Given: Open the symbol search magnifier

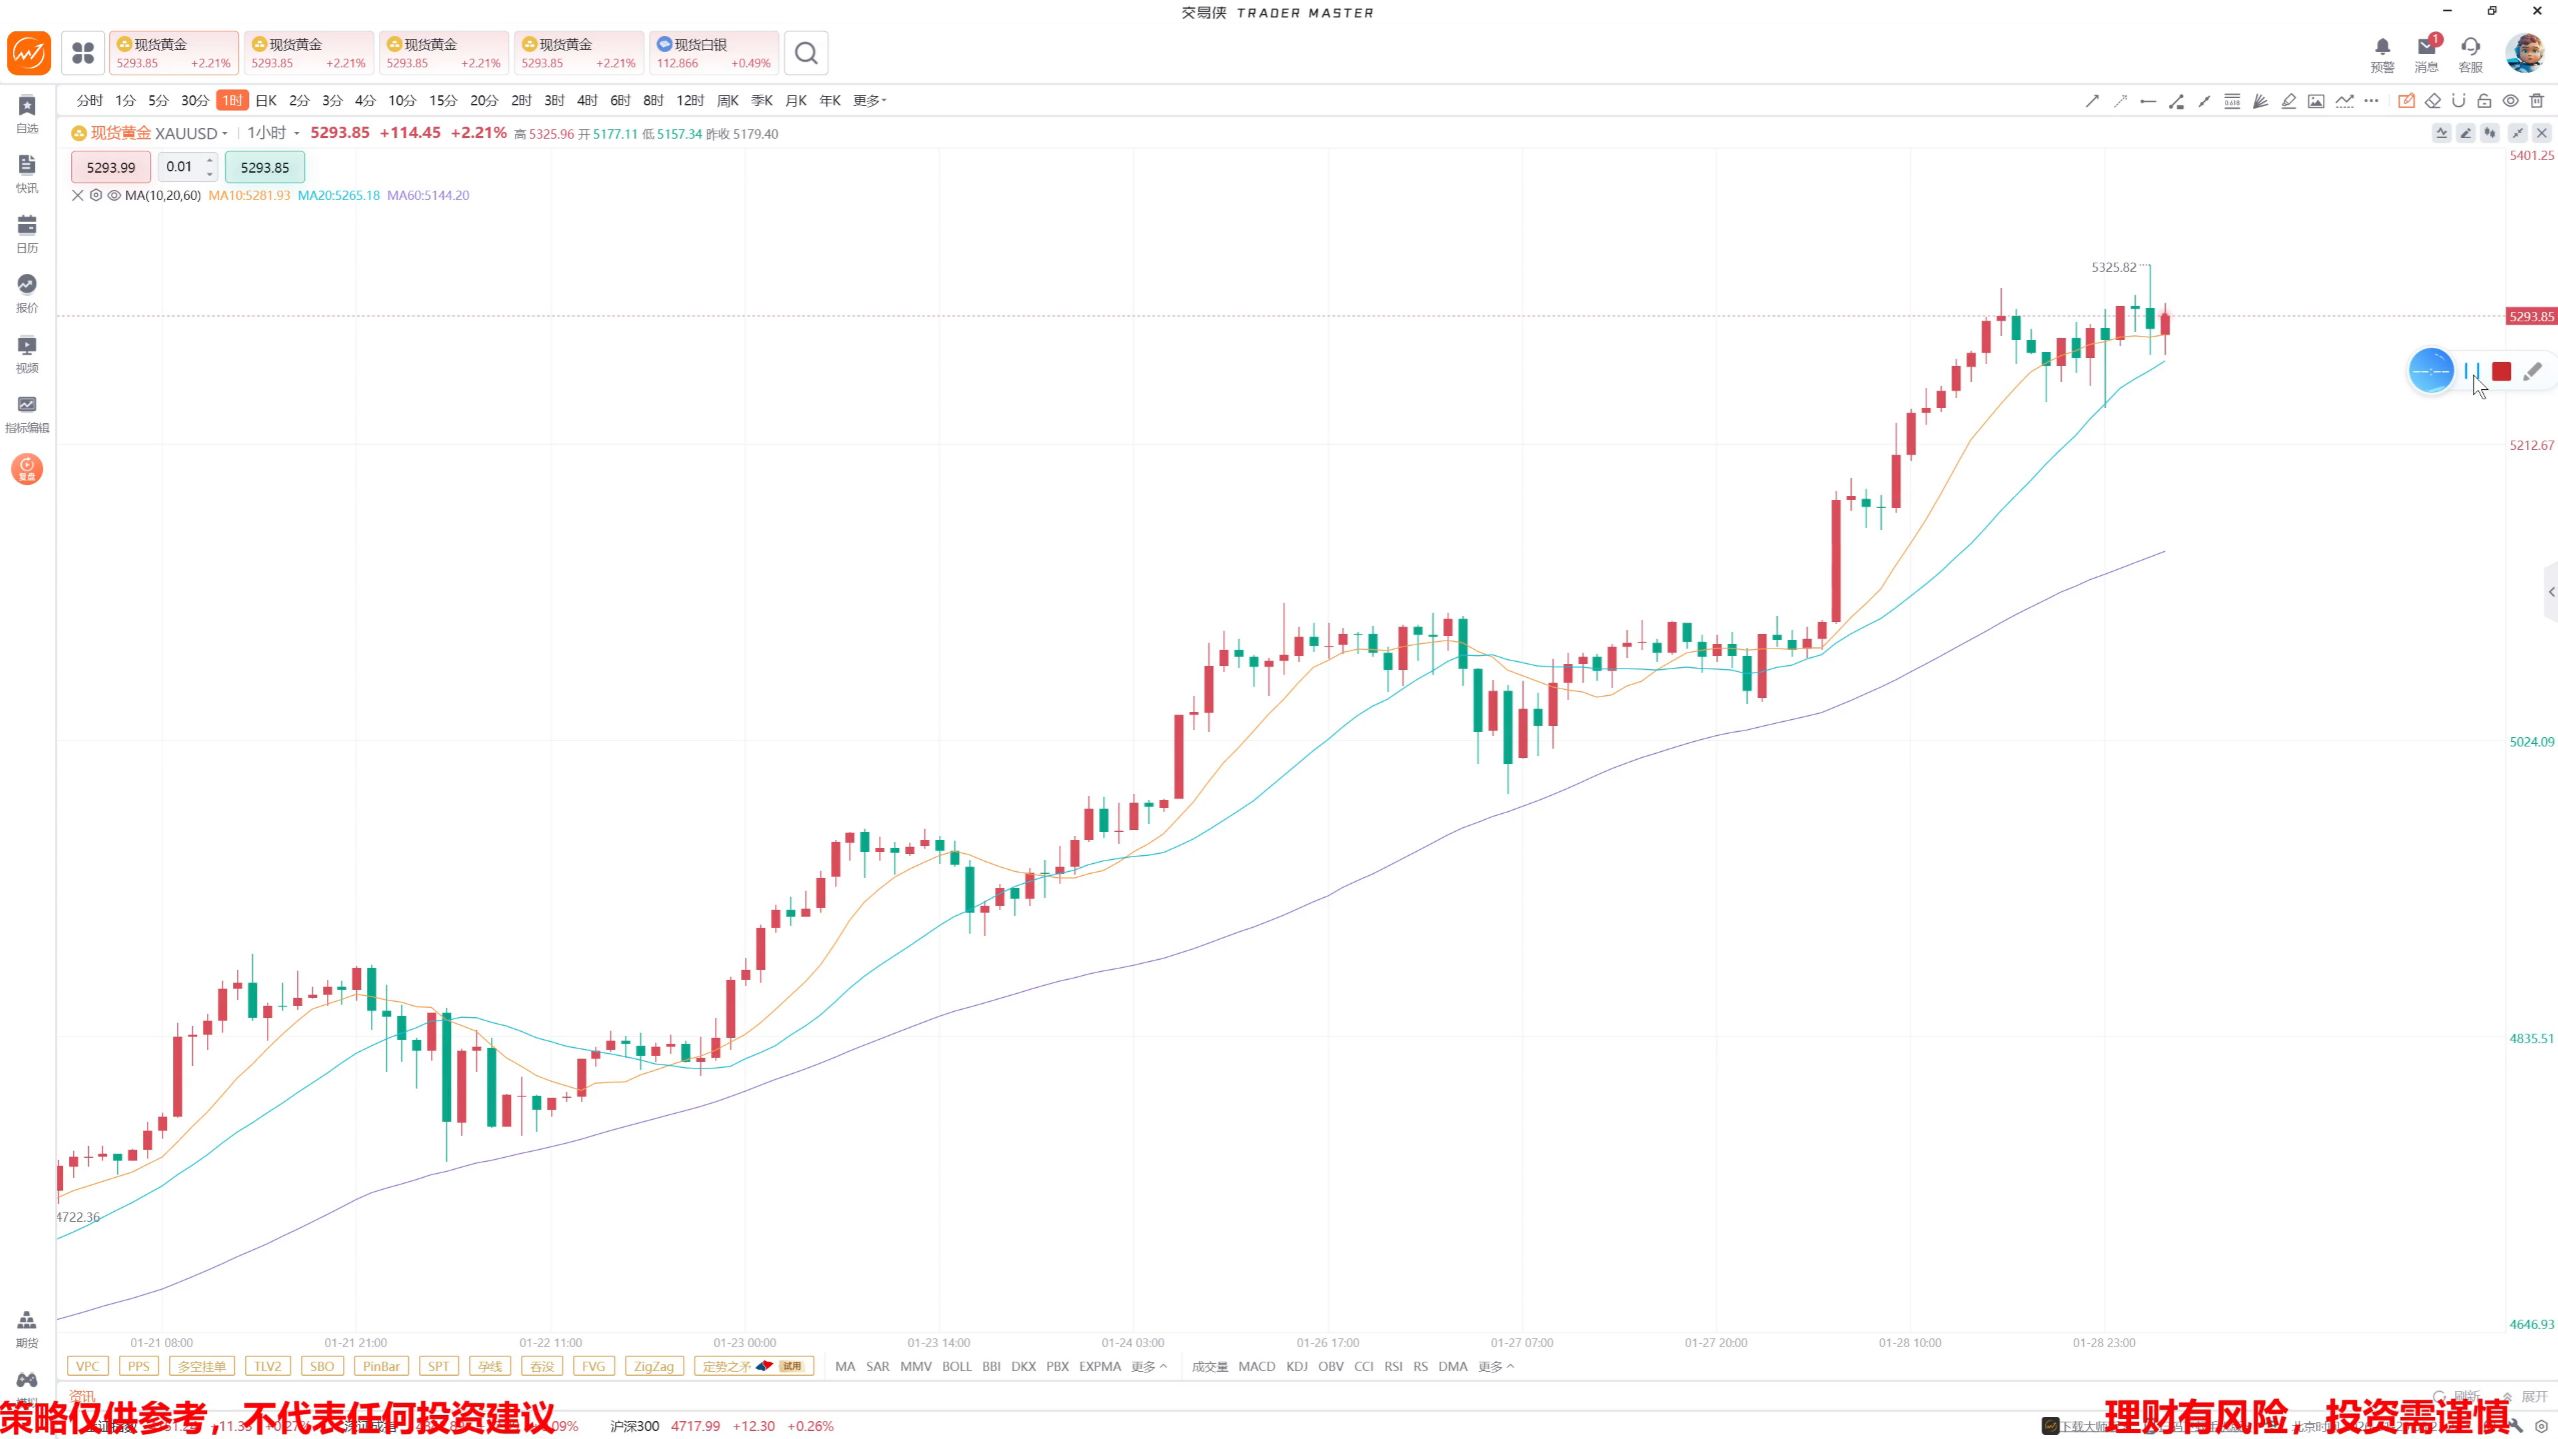Looking at the screenshot, I should pos(806,52).
